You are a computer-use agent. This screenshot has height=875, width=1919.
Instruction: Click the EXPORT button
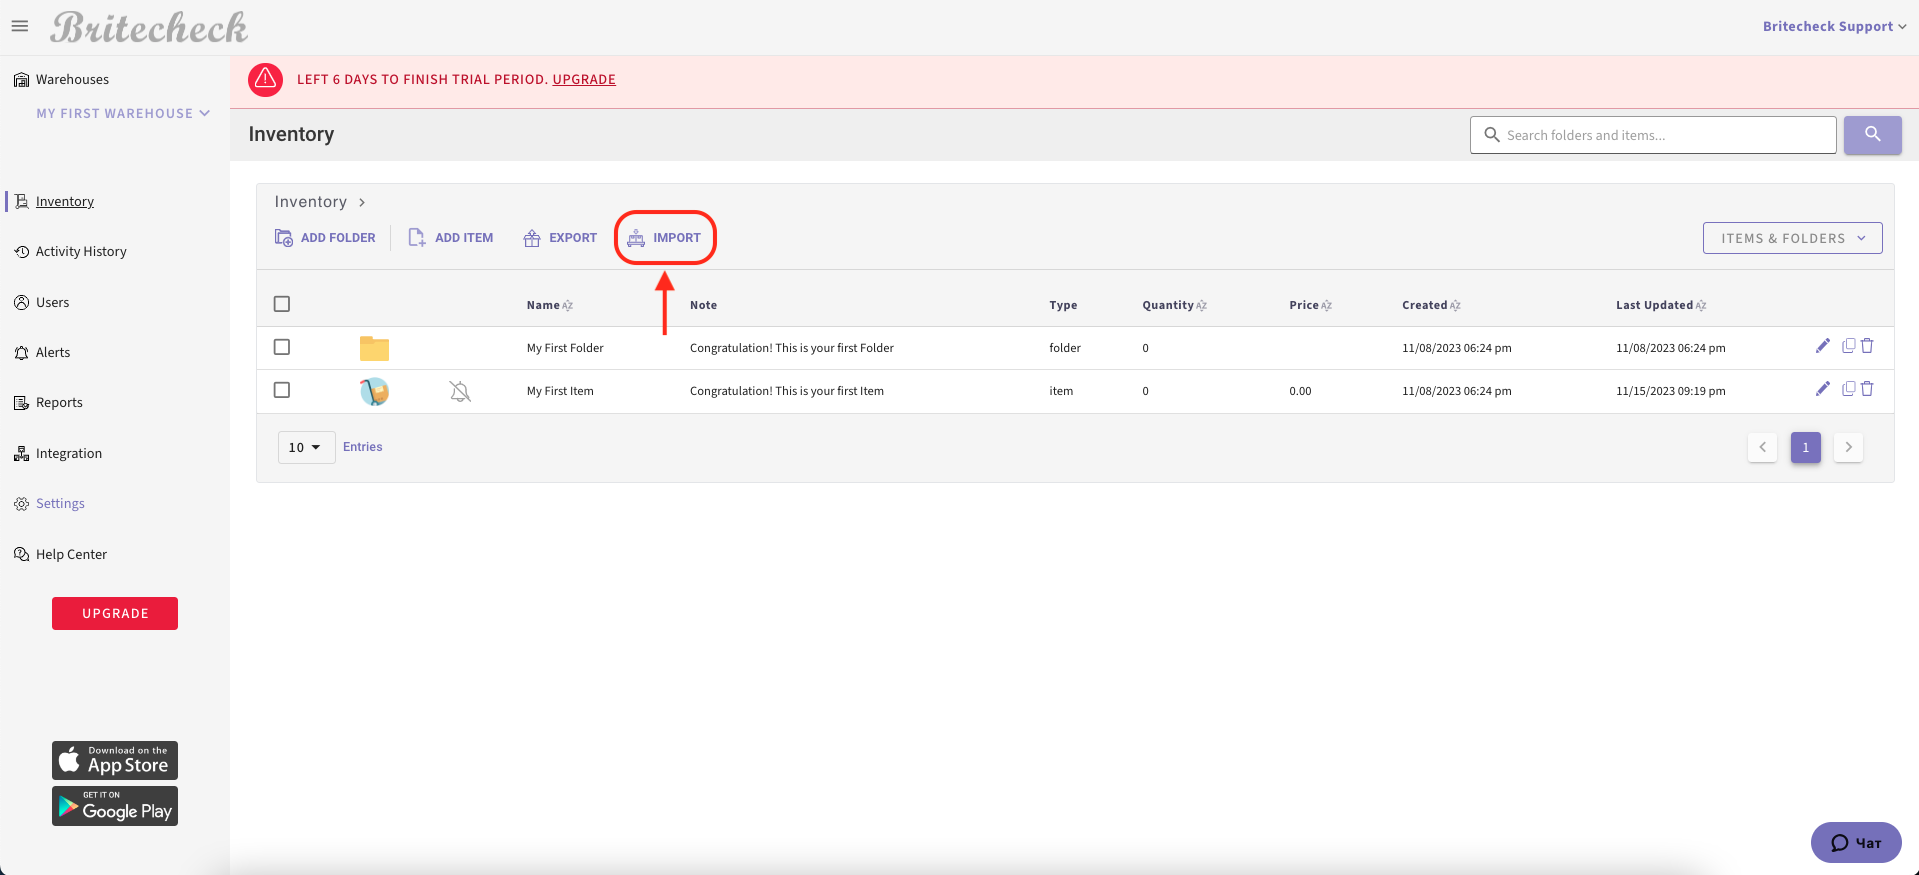(x=560, y=238)
